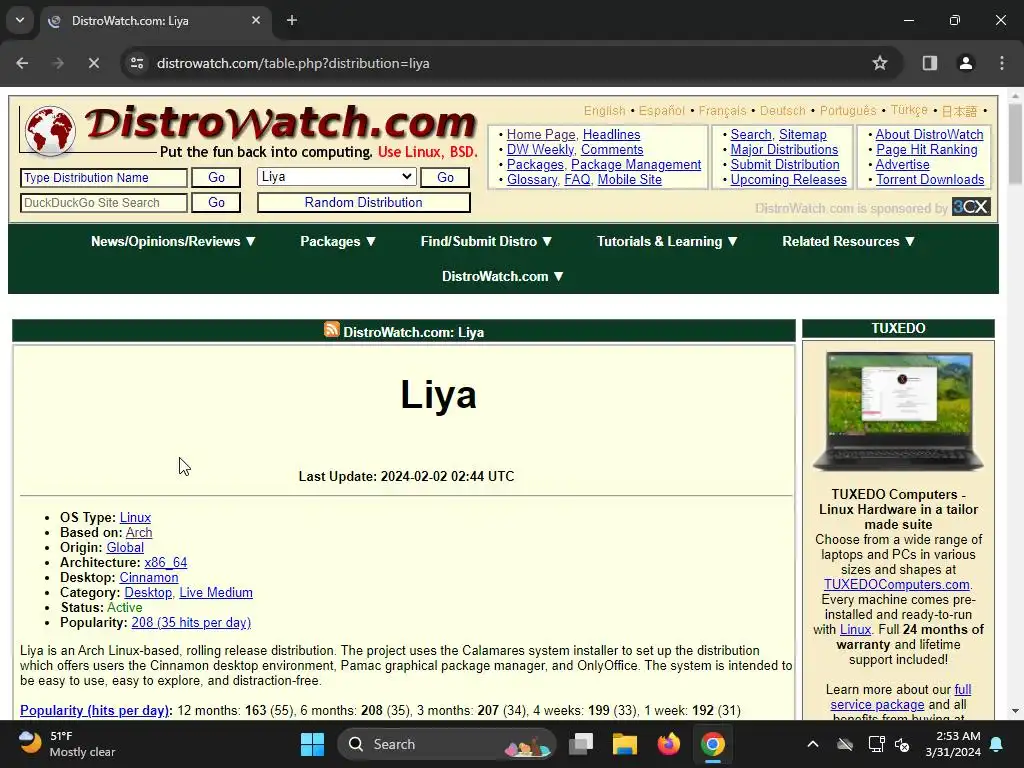This screenshot has height=768, width=1024.
Task: Open the Upcoming Releases link
Action: [x=788, y=180]
